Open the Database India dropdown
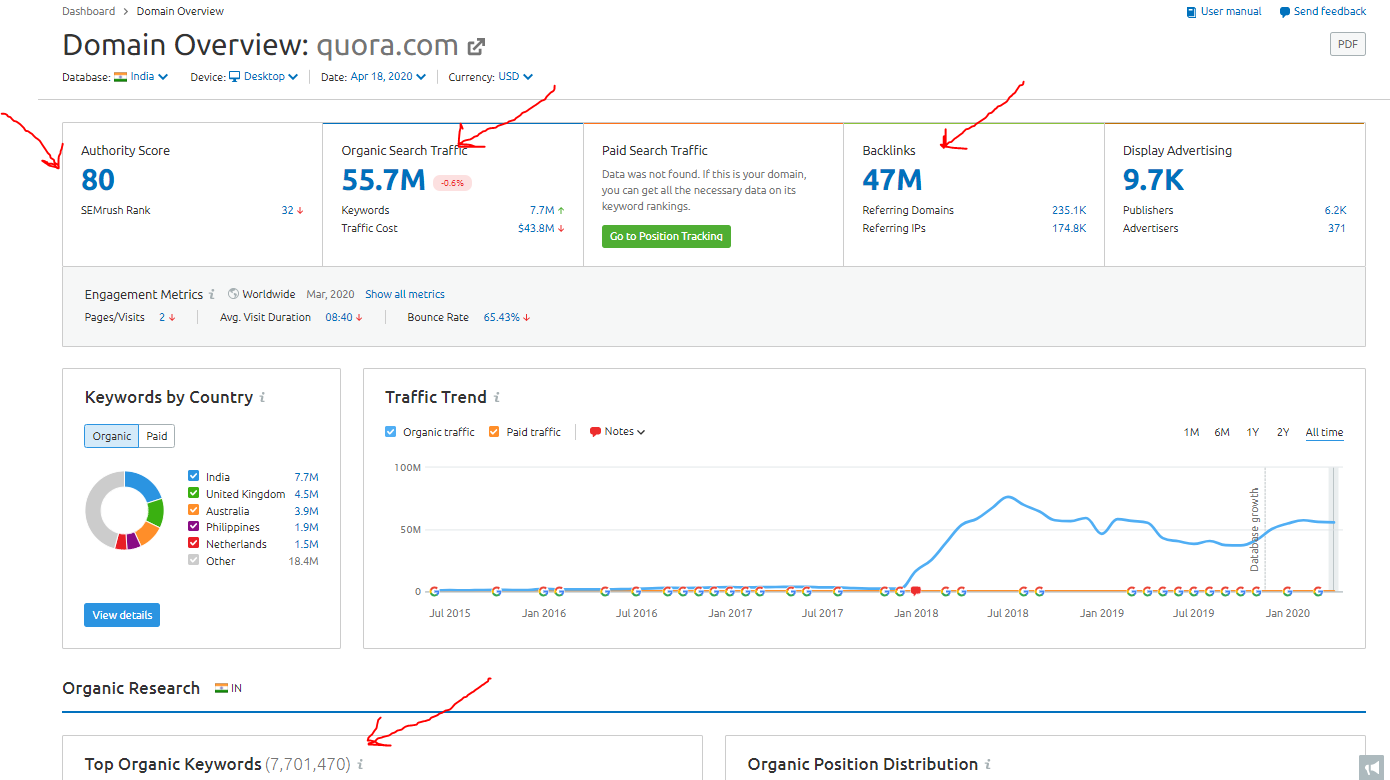The image size is (1390, 780). 149,76
